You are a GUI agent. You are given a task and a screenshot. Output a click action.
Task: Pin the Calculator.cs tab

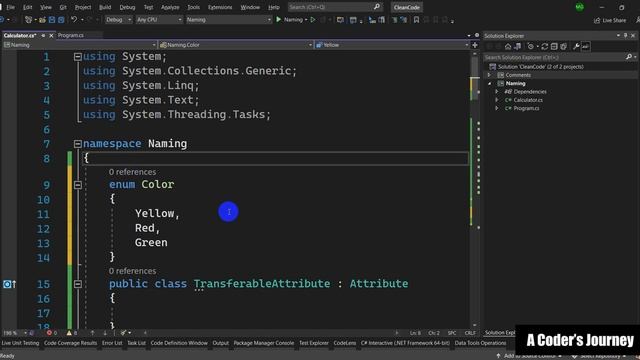click(x=43, y=36)
